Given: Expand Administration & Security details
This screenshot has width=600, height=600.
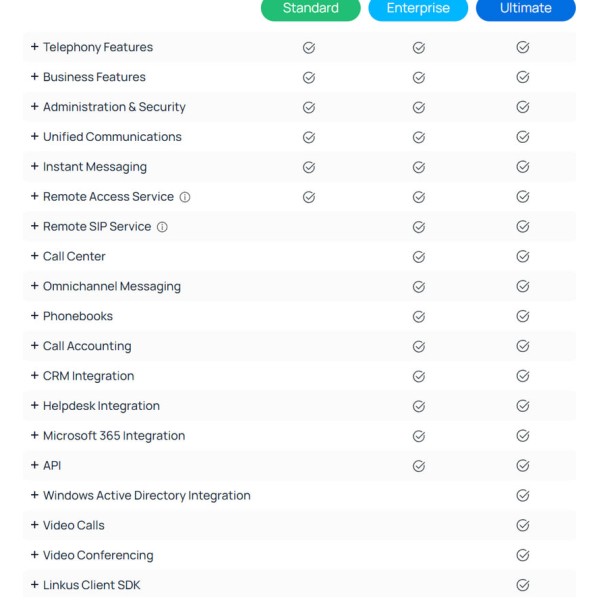Looking at the screenshot, I should coord(34,106).
